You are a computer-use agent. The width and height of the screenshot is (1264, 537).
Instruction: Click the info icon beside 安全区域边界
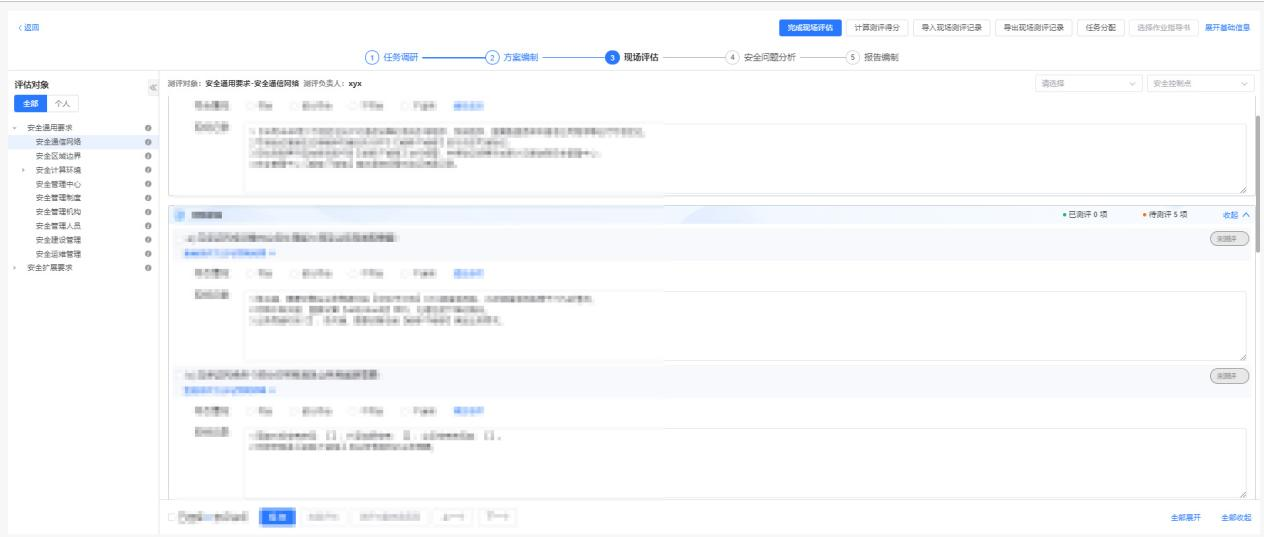click(x=148, y=156)
